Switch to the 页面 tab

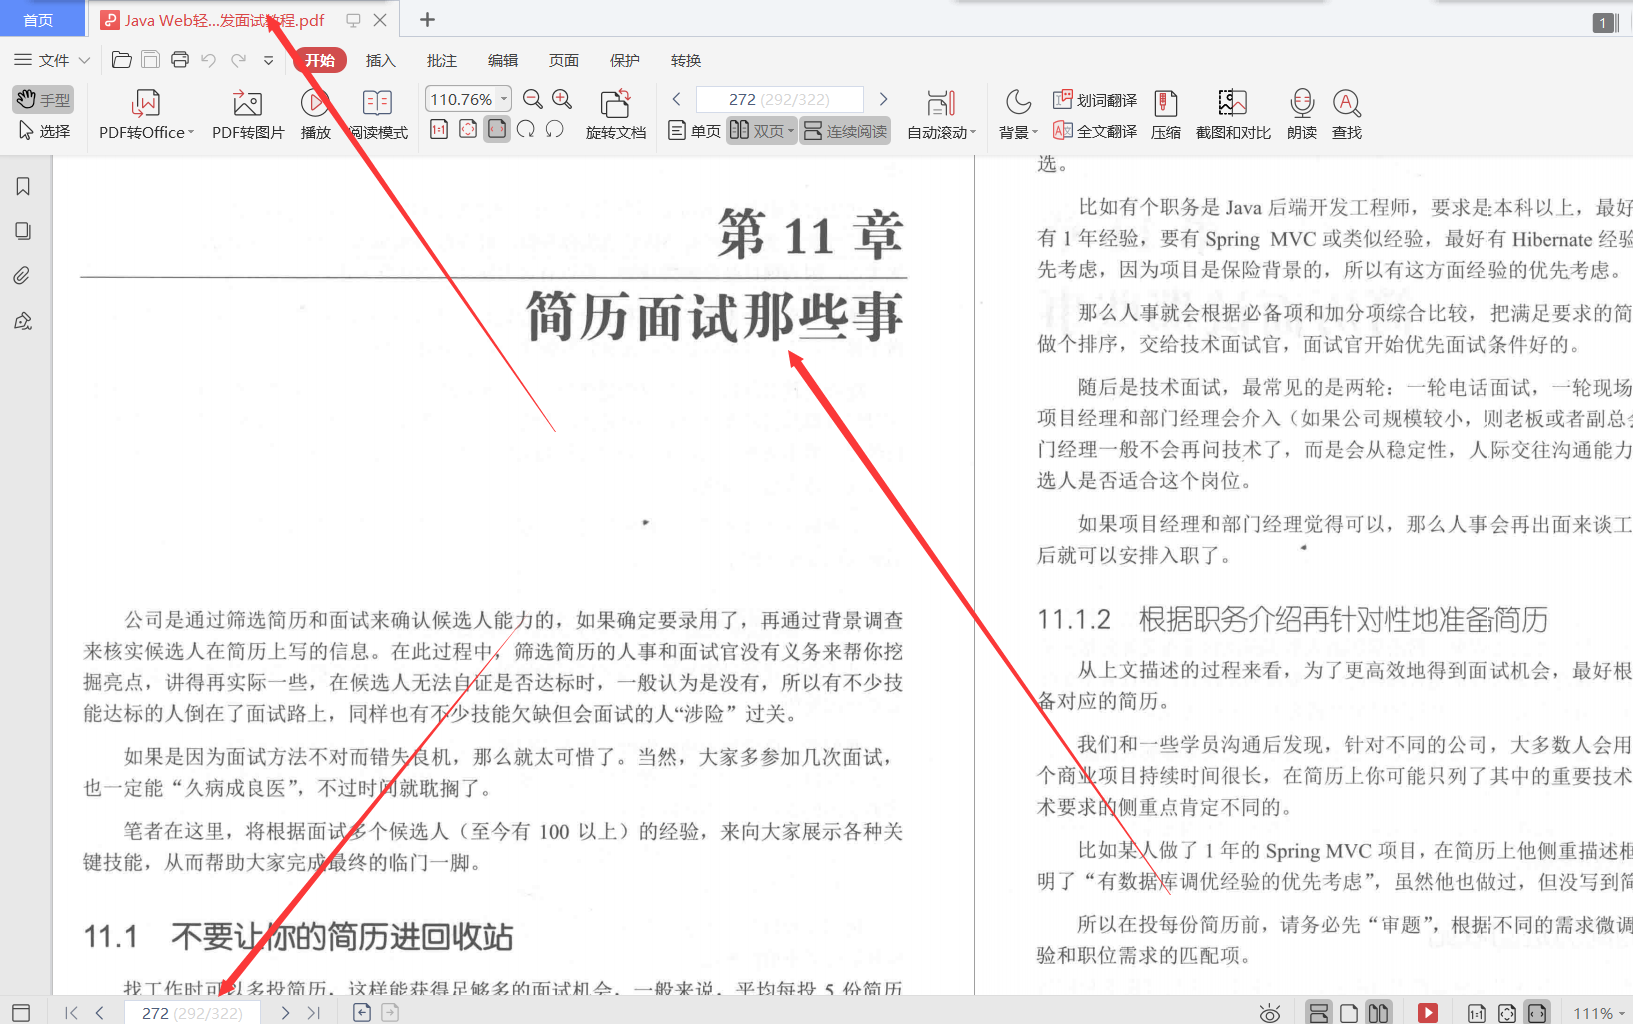tap(563, 61)
